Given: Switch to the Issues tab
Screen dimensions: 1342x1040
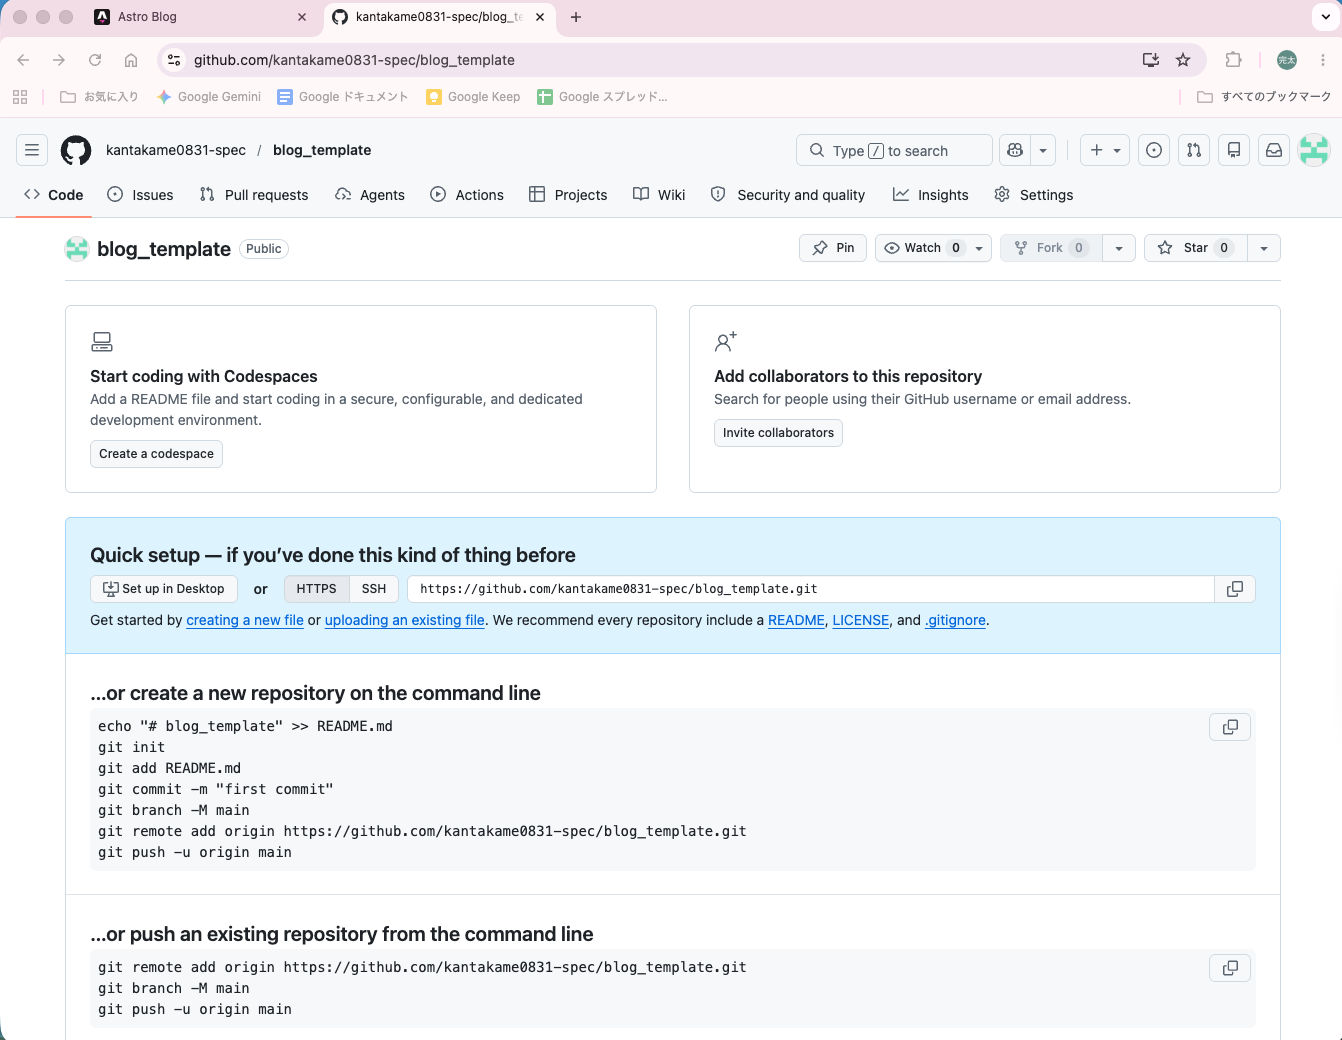Looking at the screenshot, I should (x=140, y=195).
